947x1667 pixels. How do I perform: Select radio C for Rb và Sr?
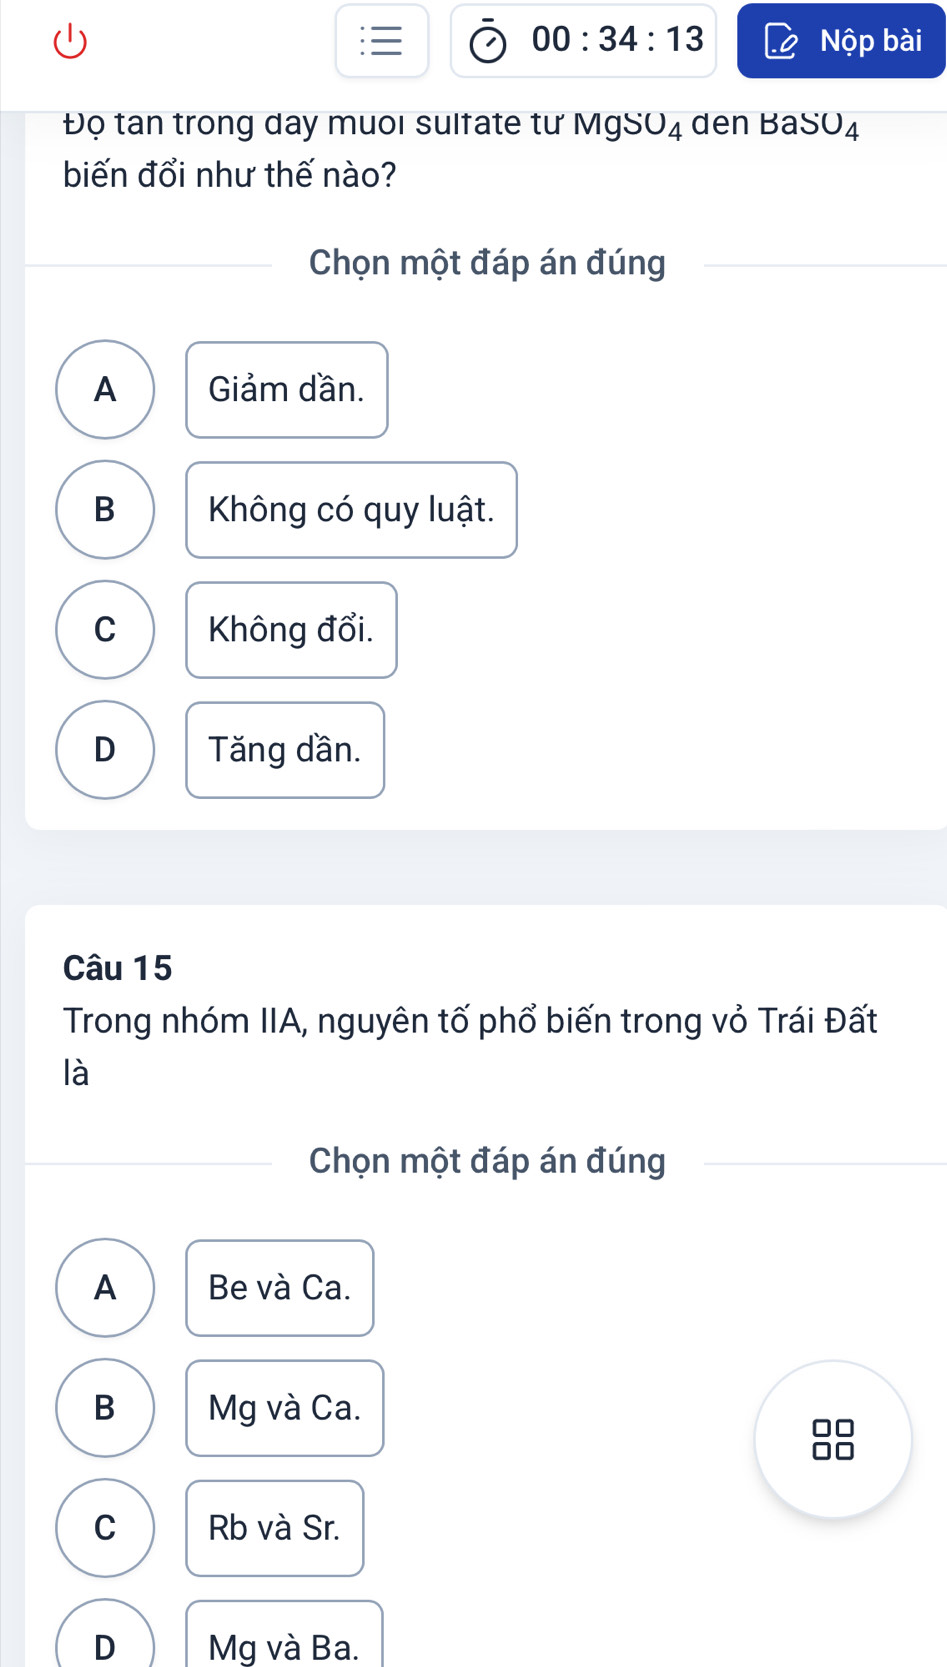tap(105, 1527)
